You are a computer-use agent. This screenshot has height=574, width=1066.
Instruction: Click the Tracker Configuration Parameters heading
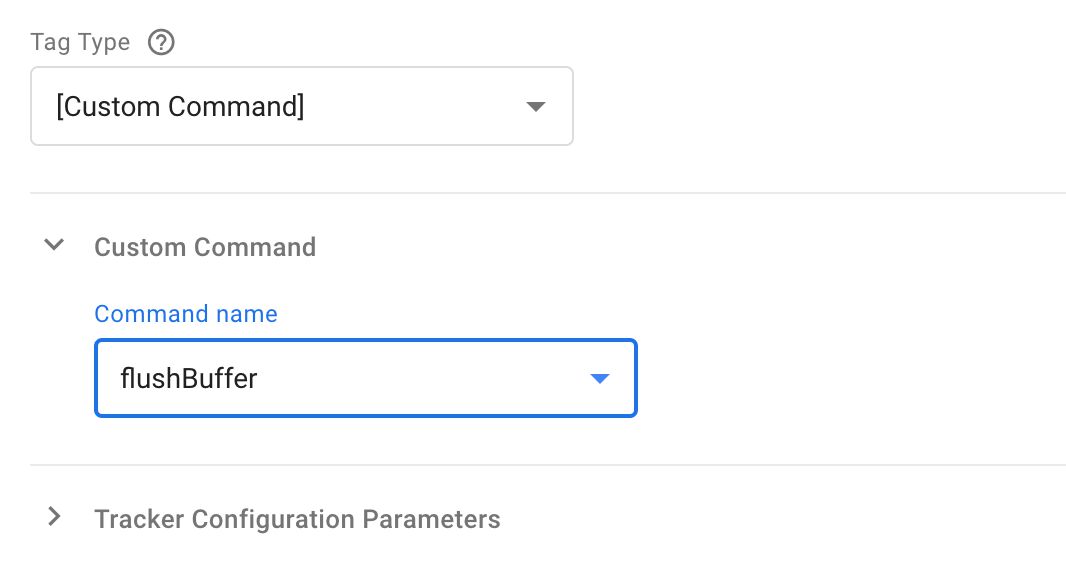tap(297, 519)
